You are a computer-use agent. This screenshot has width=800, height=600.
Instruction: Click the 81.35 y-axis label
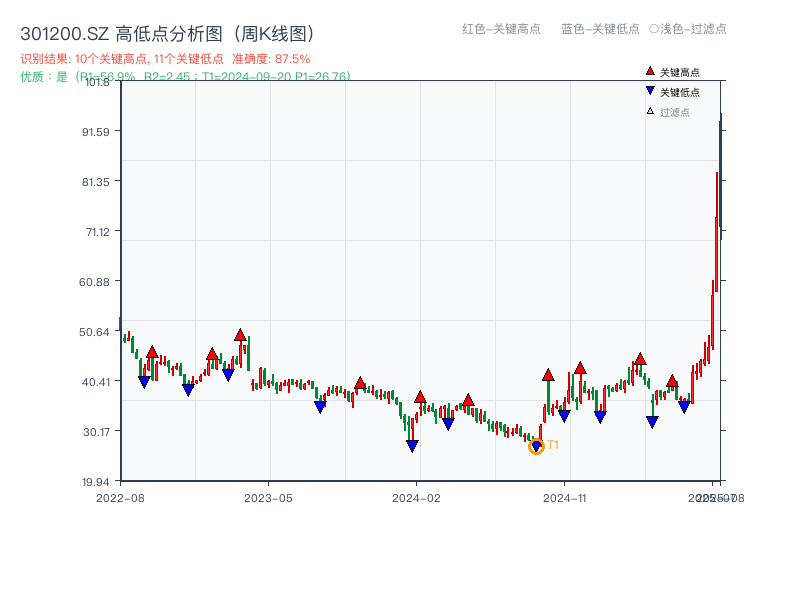pos(96,182)
